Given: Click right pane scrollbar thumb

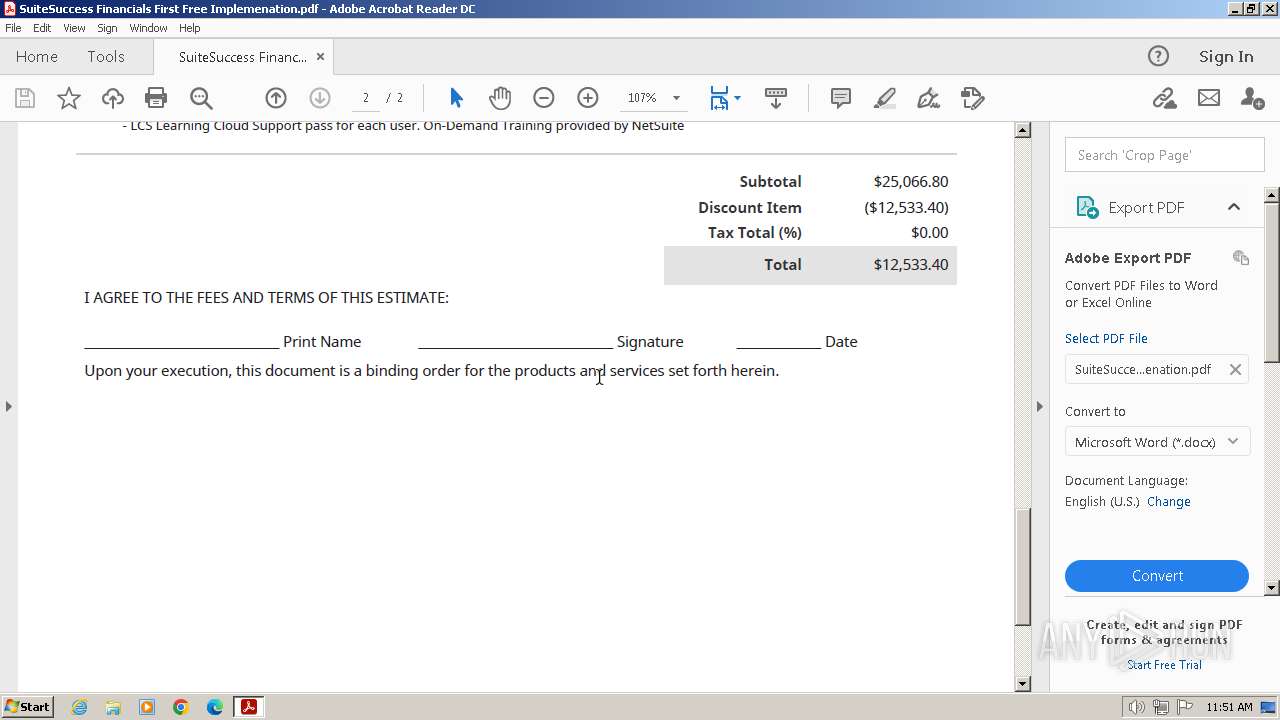Looking at the screenshot, I should (1272, 282).
